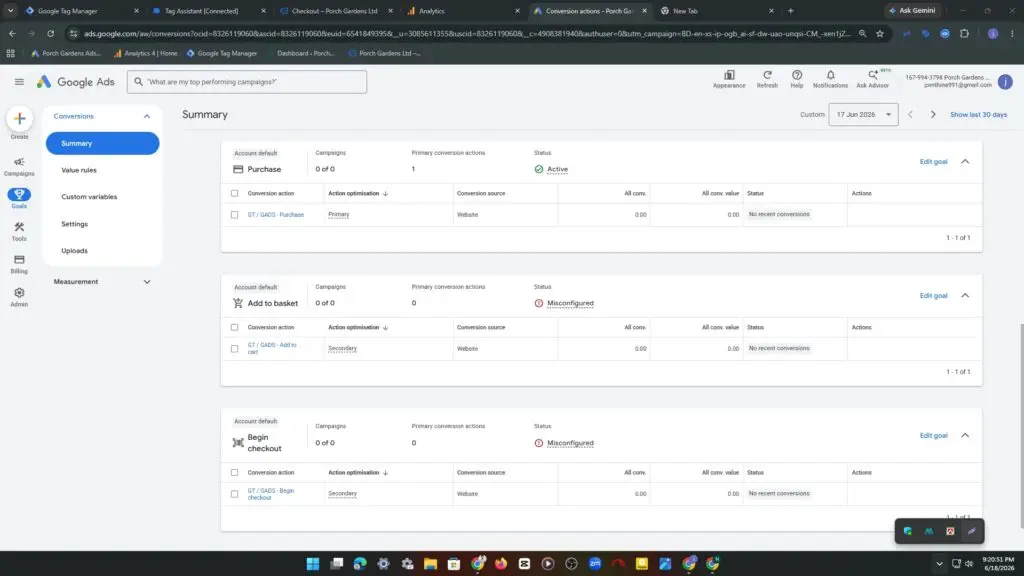Open the 17 Jun 2026 date dropdown
Screen dimensions: 1024x576
tap(863, 114)
